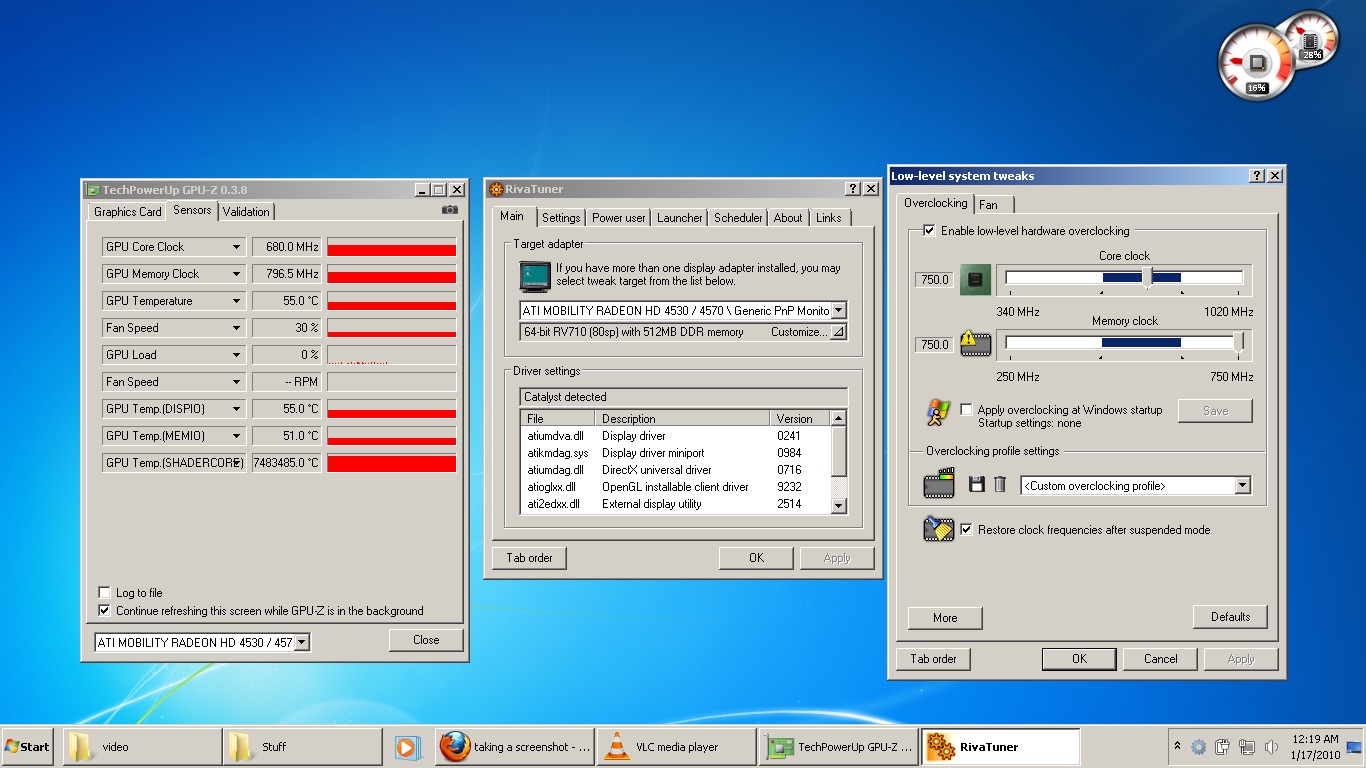1366x768 pixels.
Task: Delete overclocking profile with trash icon
Action: [999, 485]
